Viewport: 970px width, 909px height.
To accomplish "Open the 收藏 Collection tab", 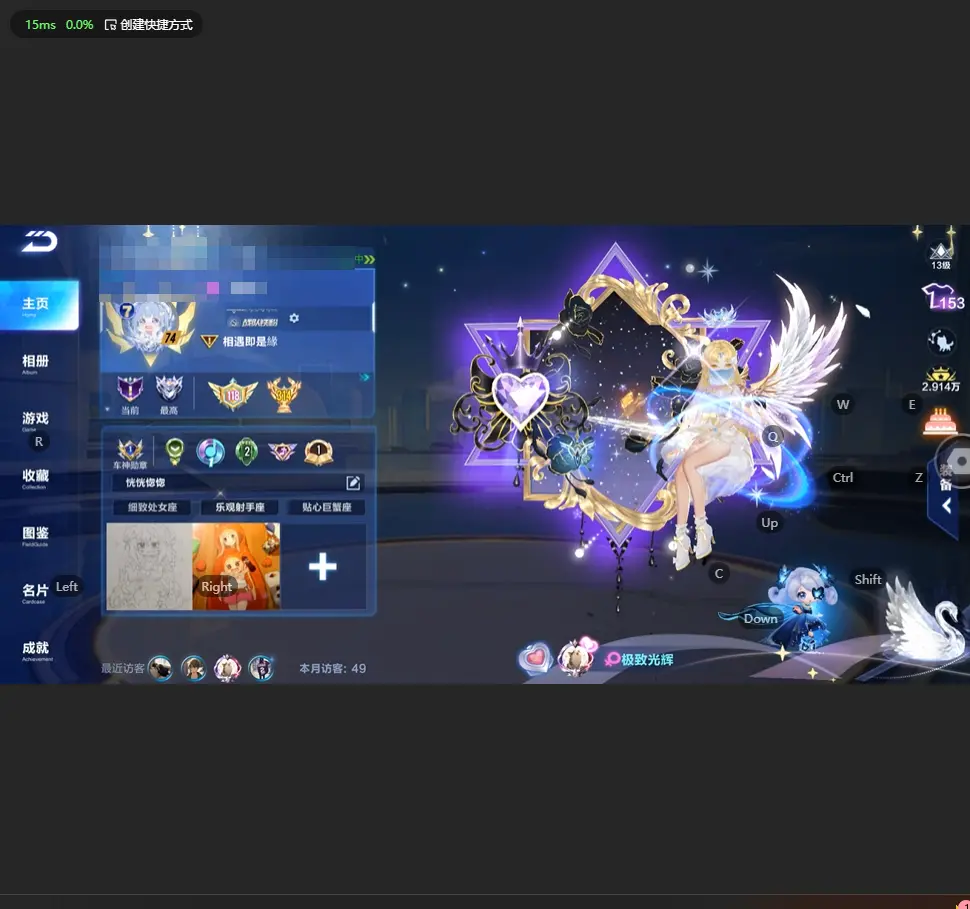I will pyautogui.click(x=35, y=478).
